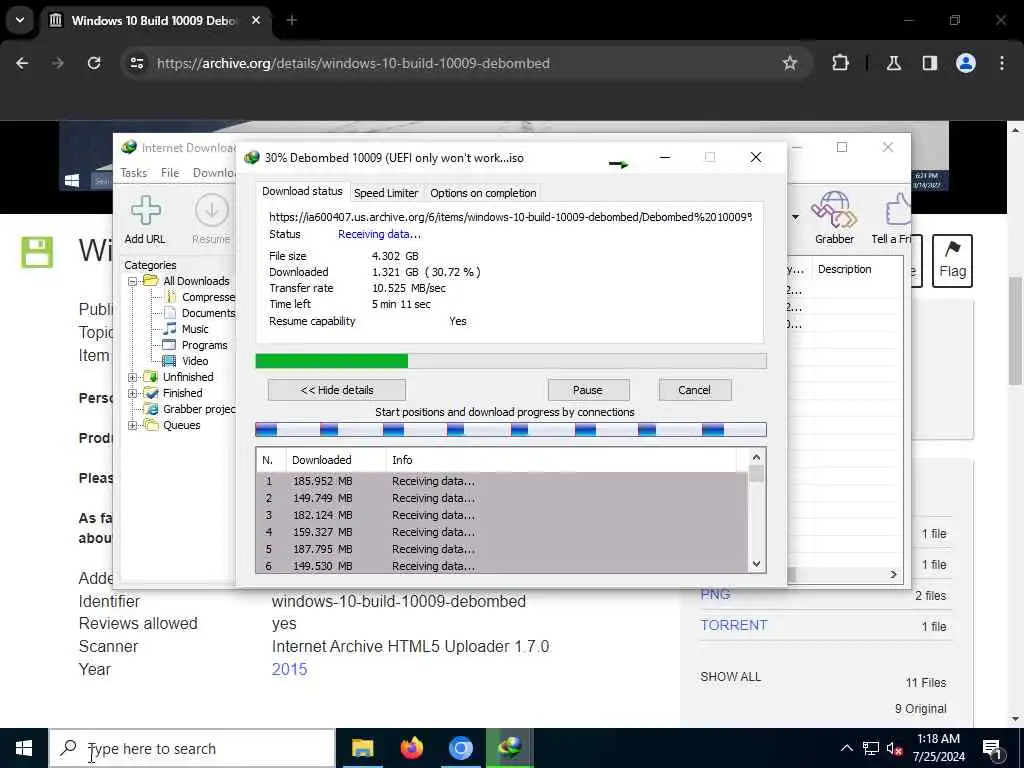
Task: Open File Explorer from the taskbar
Action: tap(362, 748)
